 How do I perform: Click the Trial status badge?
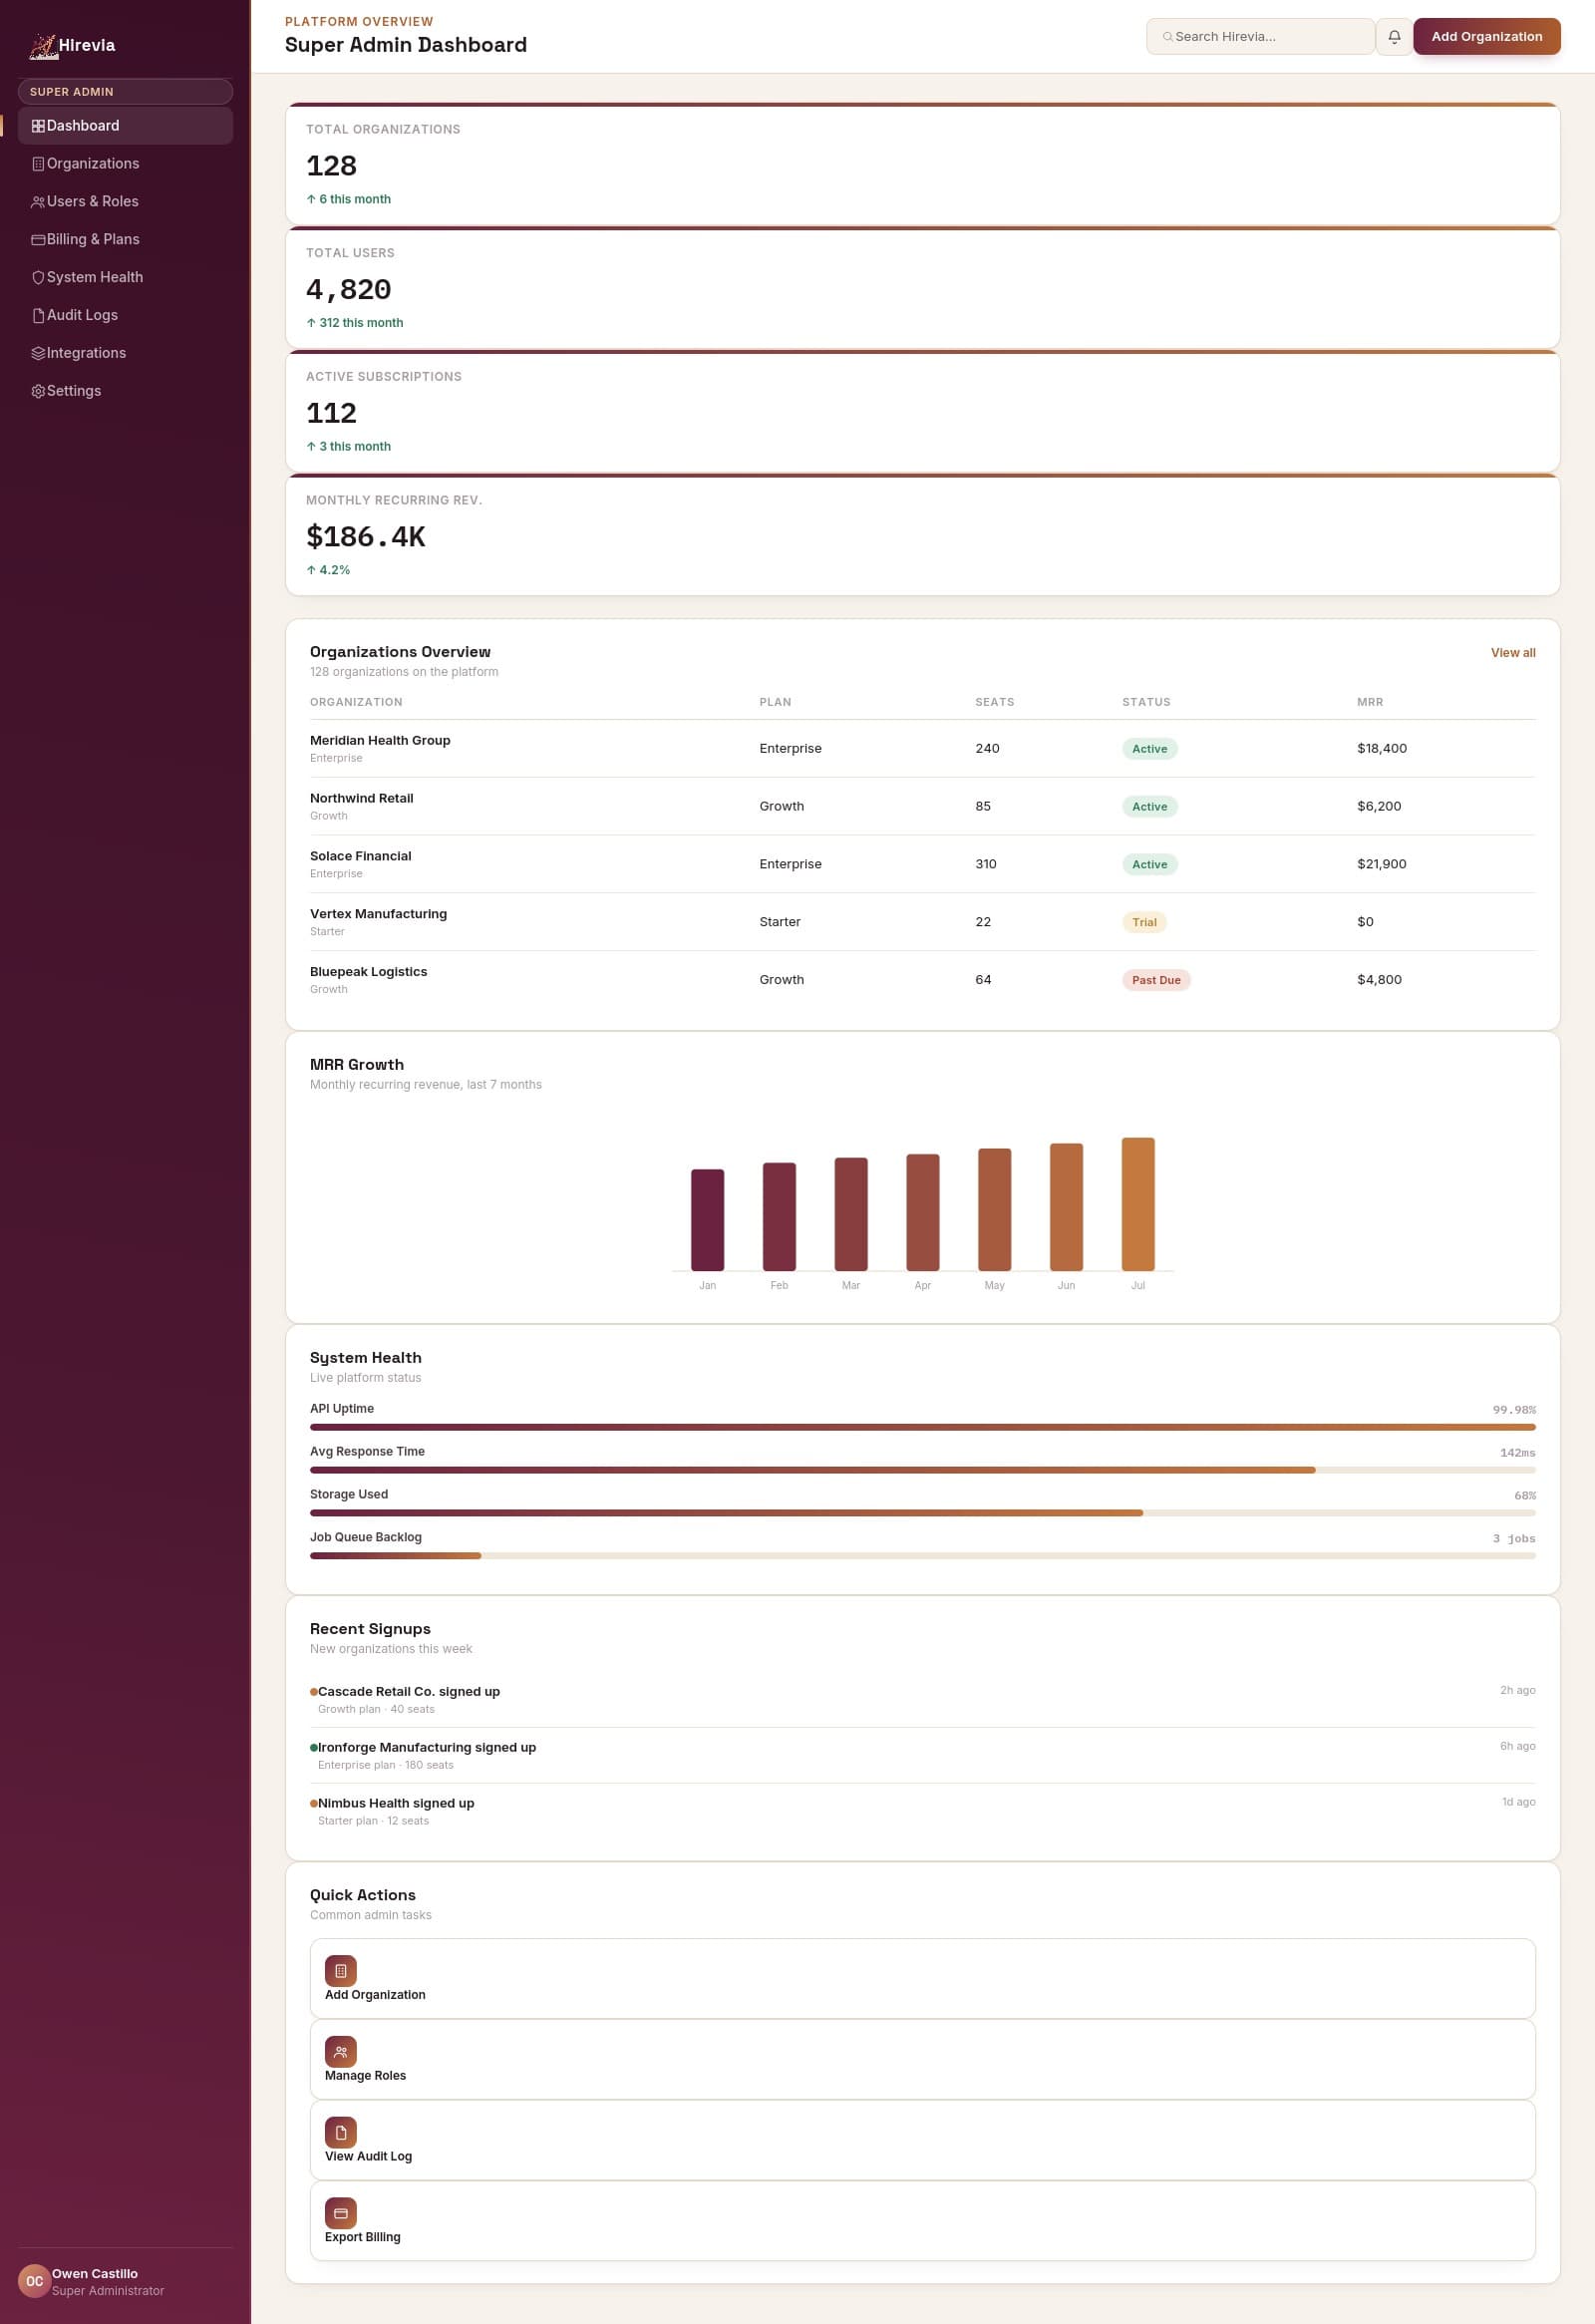[1144, 923]
